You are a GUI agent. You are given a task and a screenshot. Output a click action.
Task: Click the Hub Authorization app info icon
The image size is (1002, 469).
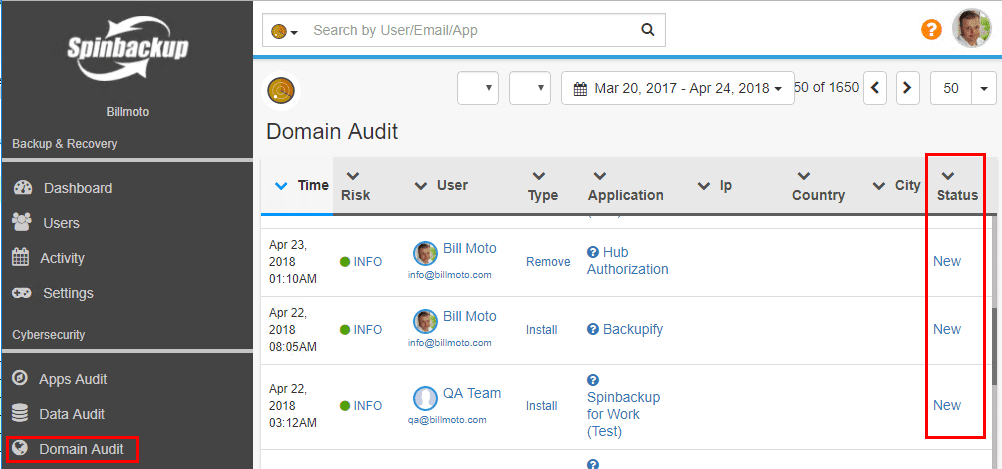593,252
